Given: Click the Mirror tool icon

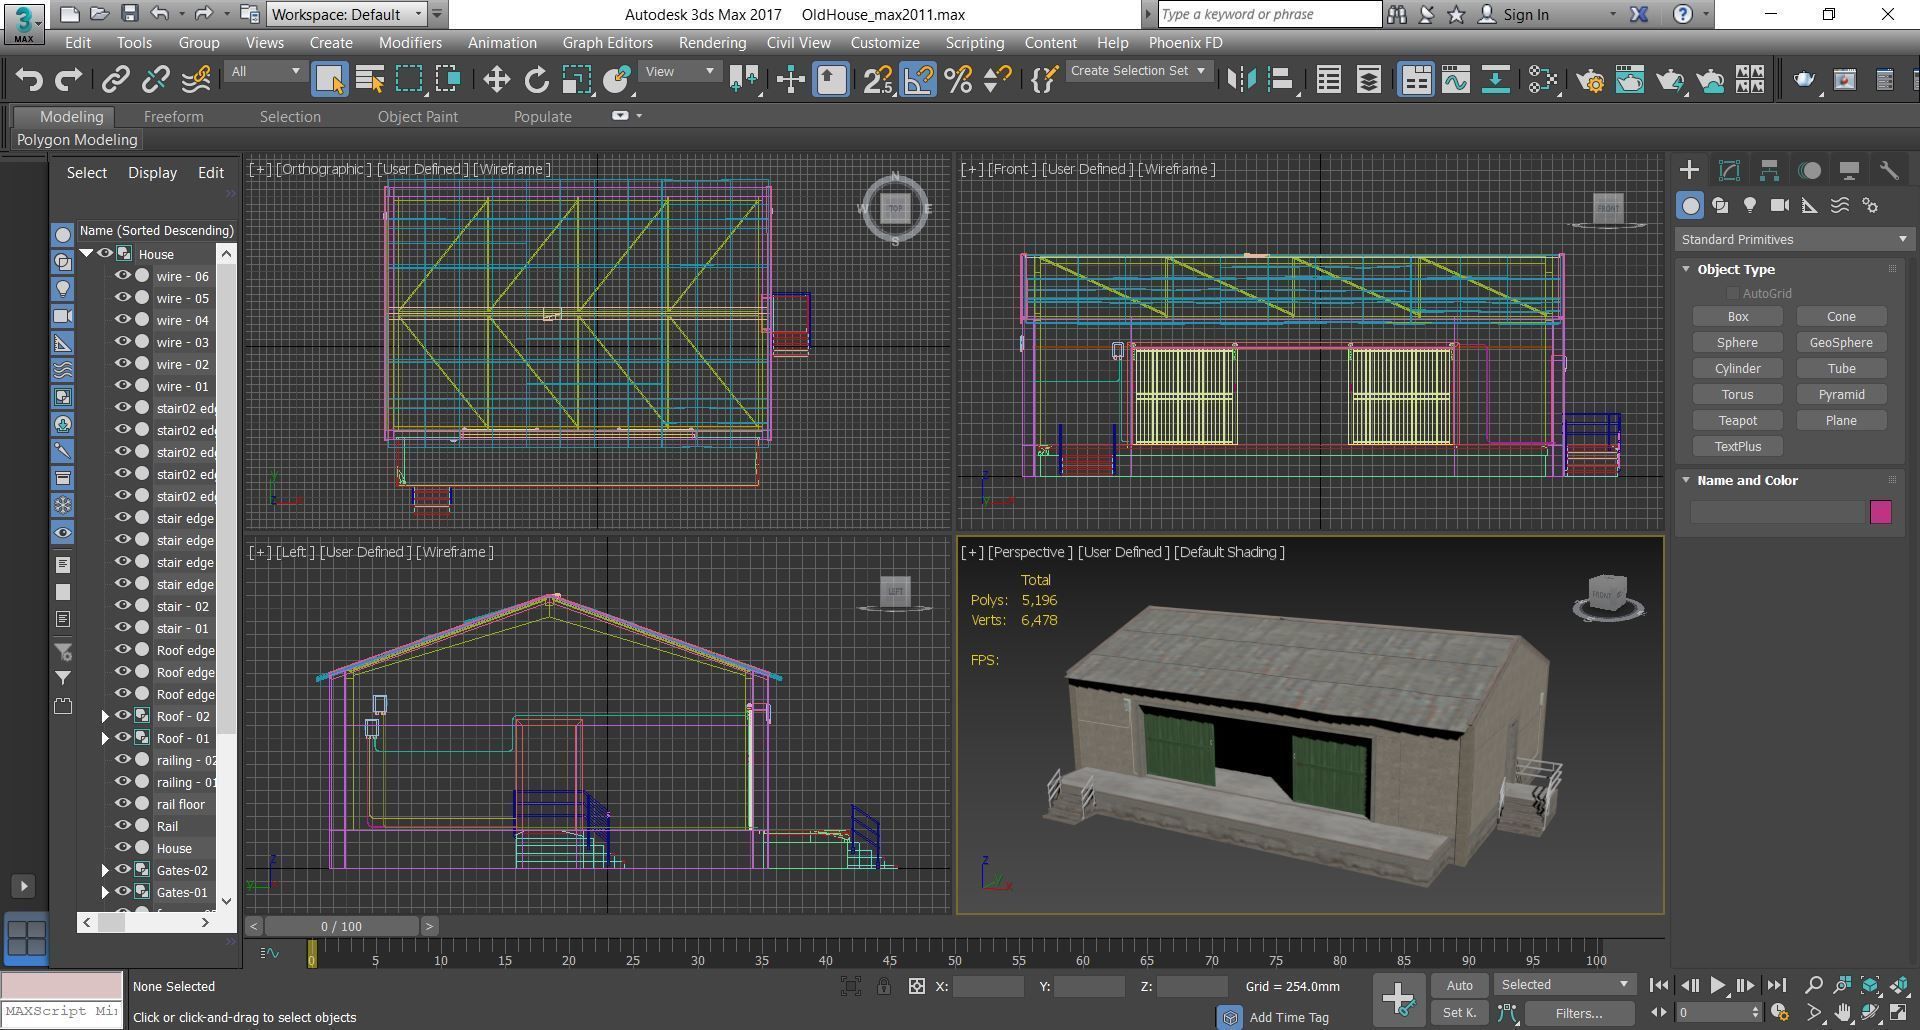Looking at the screenshot, I should pyautogui.click(x=1241, y=79).
